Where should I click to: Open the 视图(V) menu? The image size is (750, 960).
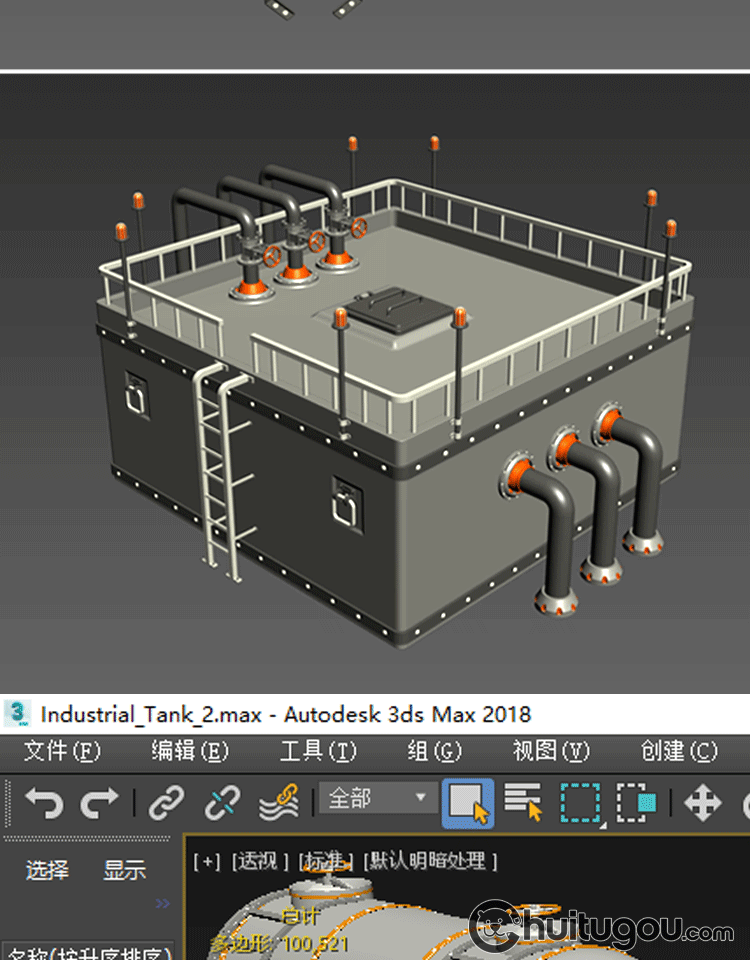(x=551, y=751)
